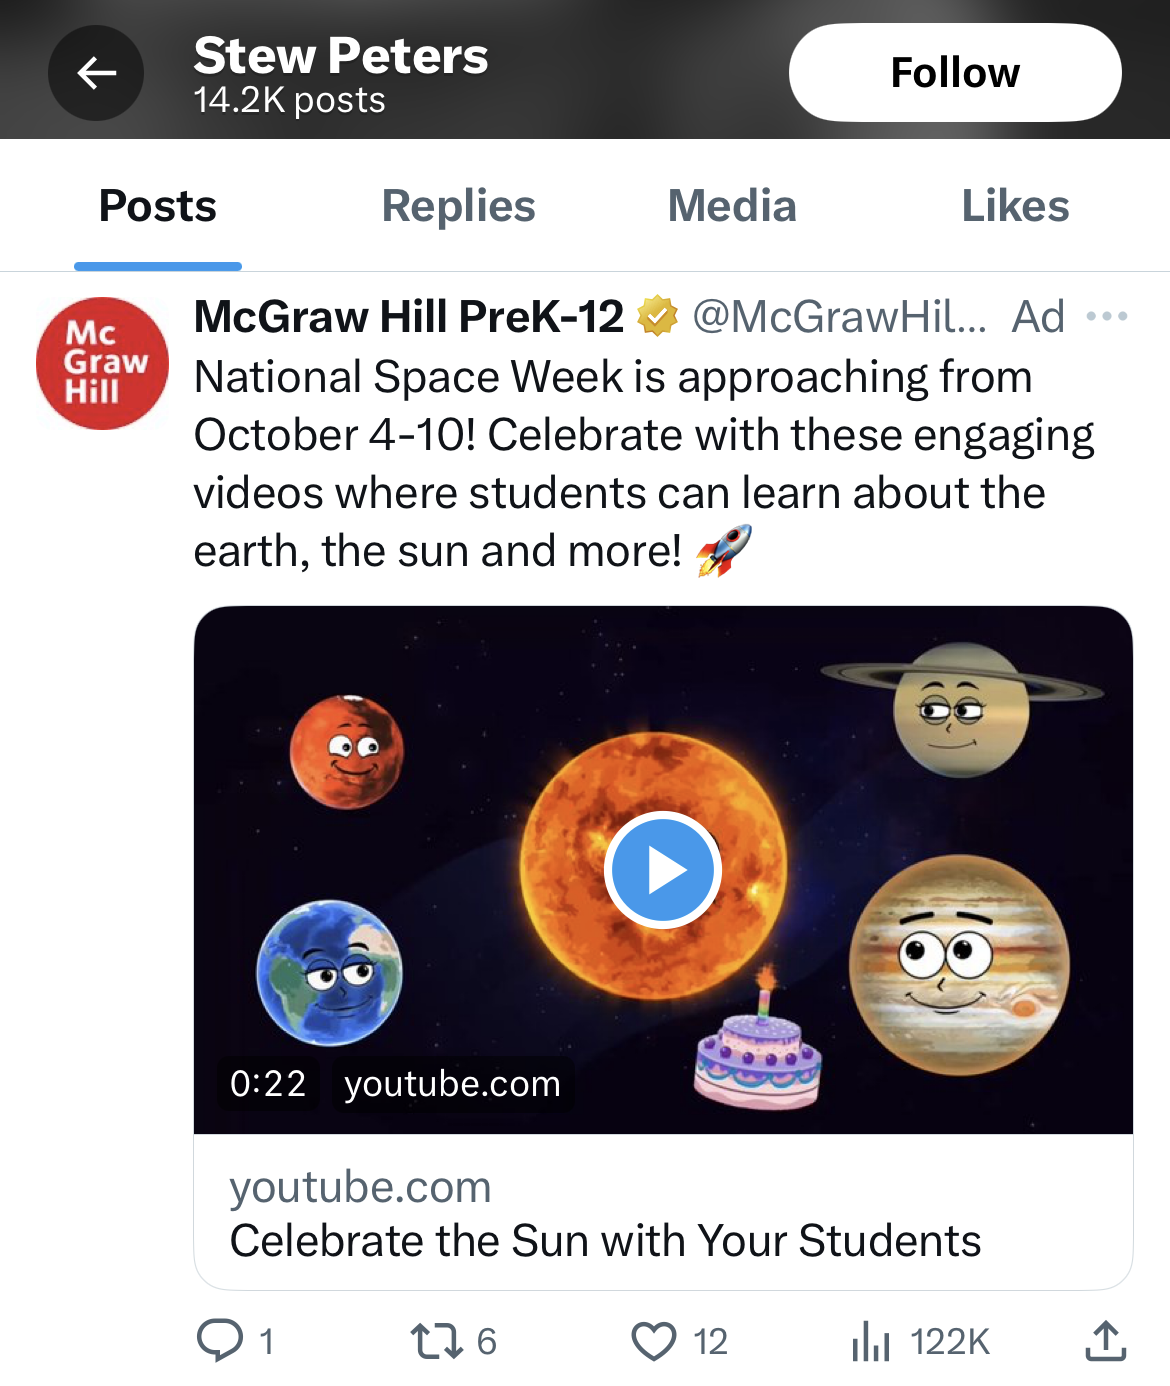1170x1386 pixels.
Task: Tap the 0:22 video duration indicator
Action: (x=268, y=1084)
